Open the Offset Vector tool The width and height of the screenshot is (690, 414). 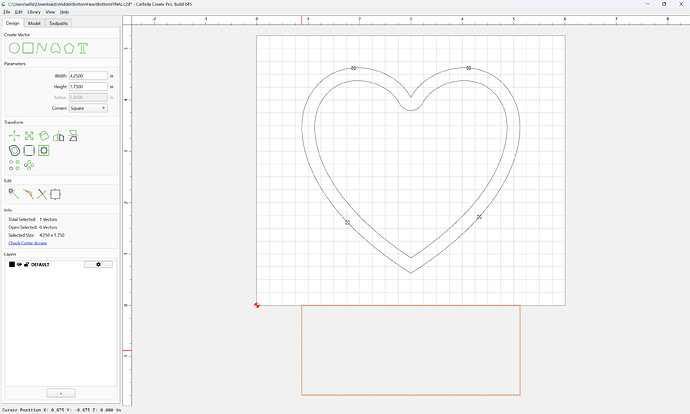tap(14, 150)
